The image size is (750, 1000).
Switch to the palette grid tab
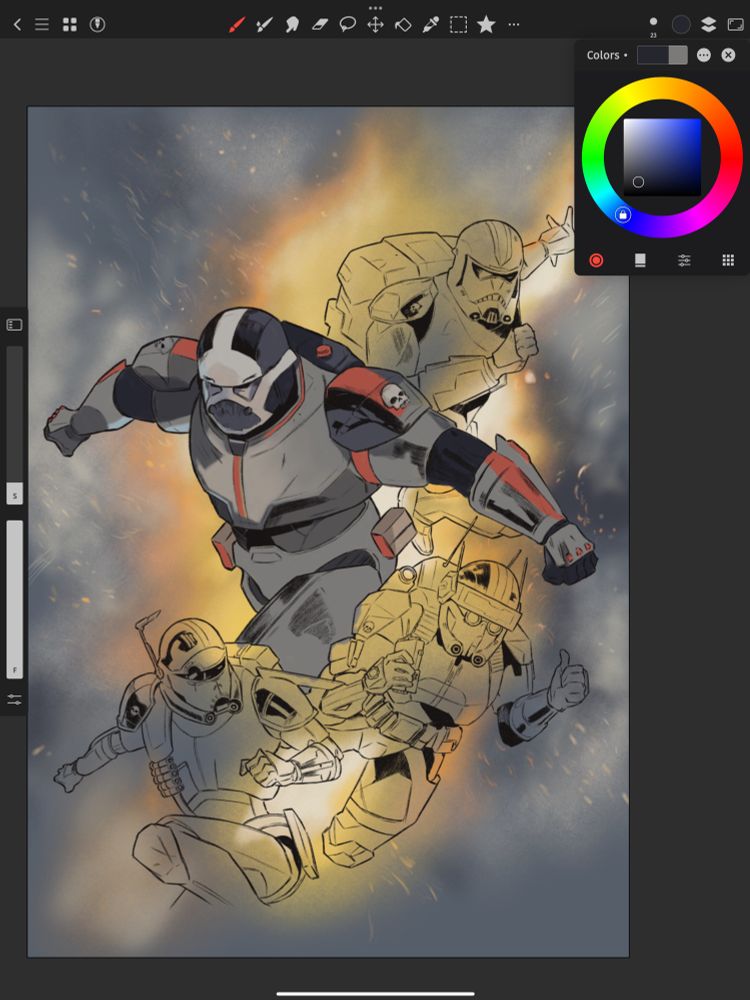(x=728, y=260)
